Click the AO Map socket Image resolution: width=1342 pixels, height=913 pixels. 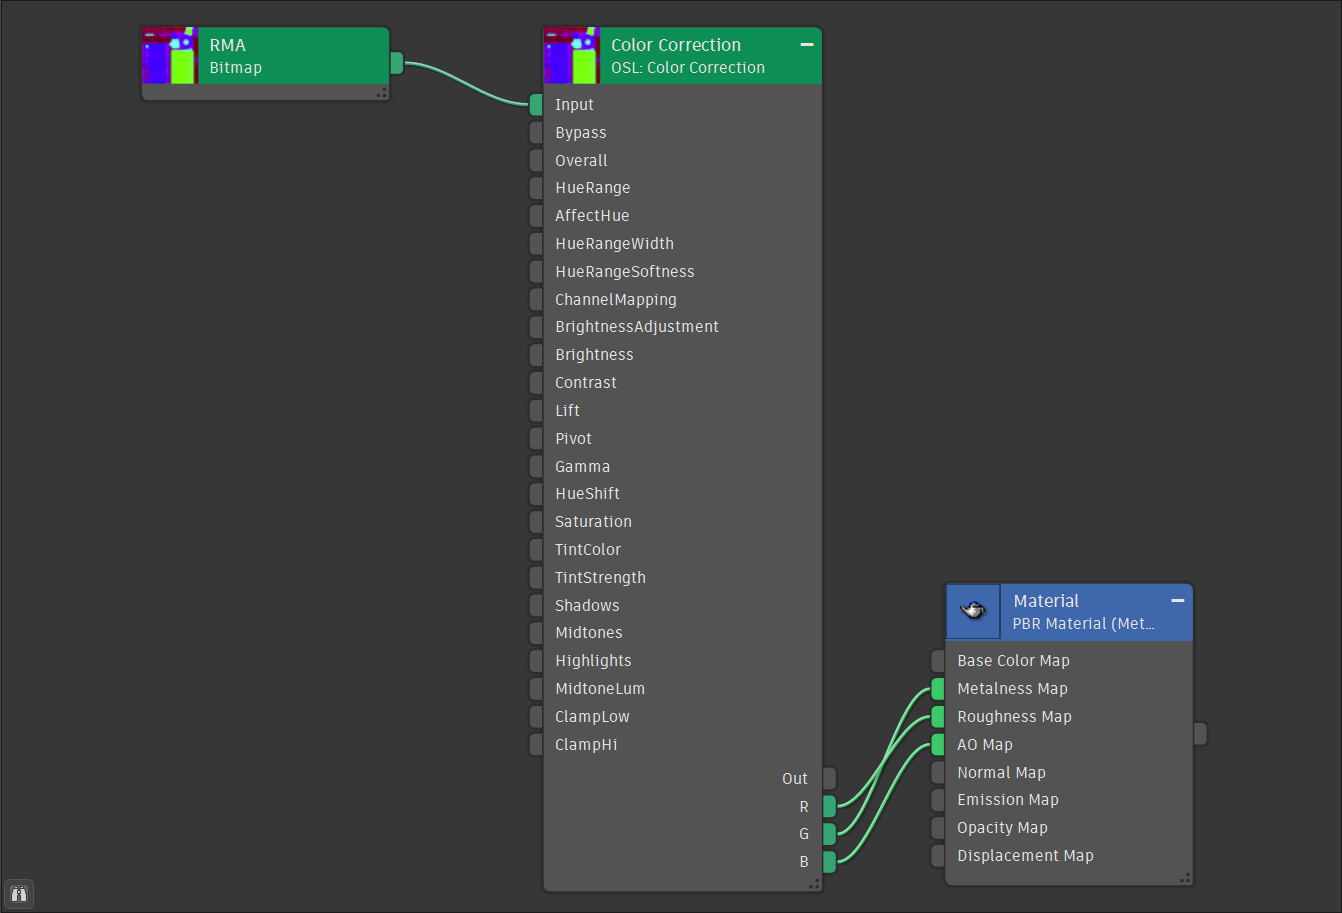coord(938,744)
